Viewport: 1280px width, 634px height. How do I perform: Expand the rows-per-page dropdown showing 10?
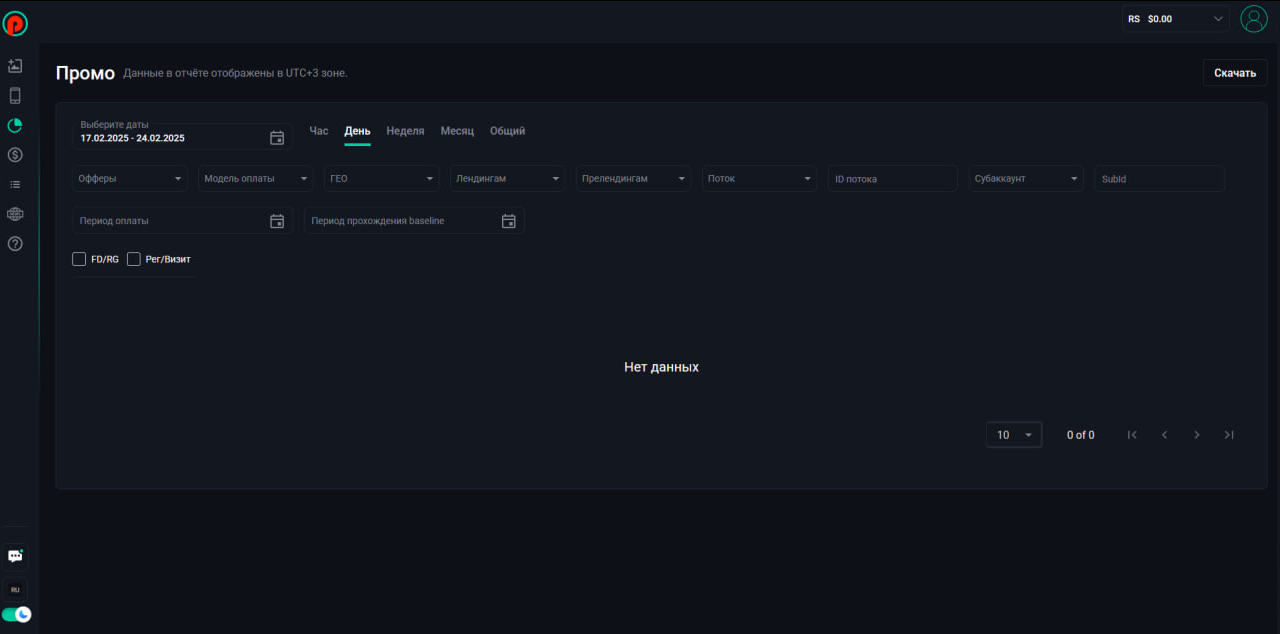point(1013,435)
